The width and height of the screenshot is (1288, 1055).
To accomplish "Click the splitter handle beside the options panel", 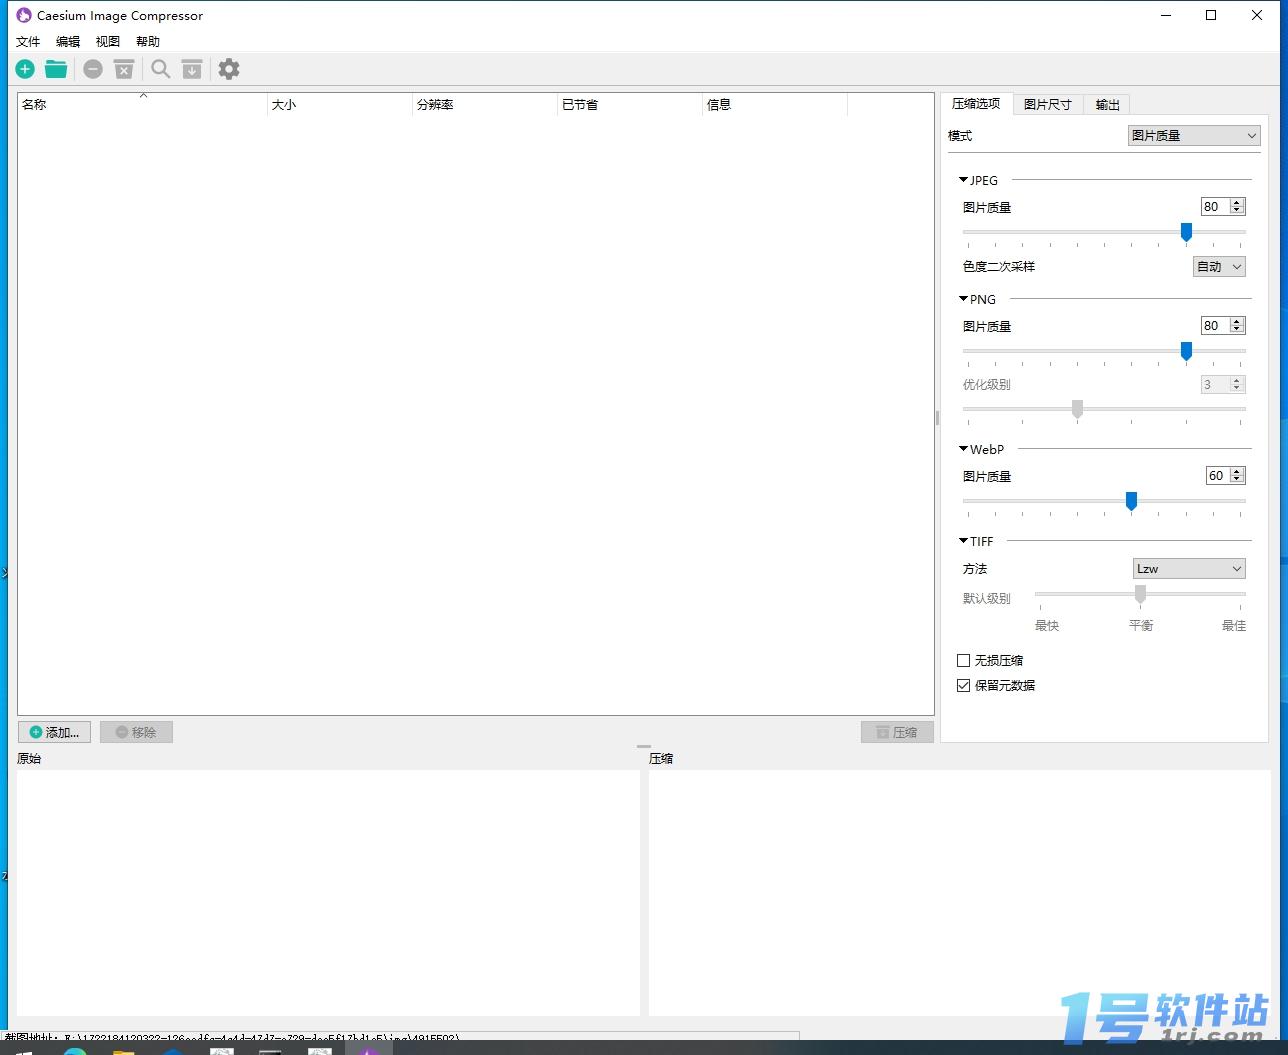I will 937,417.
